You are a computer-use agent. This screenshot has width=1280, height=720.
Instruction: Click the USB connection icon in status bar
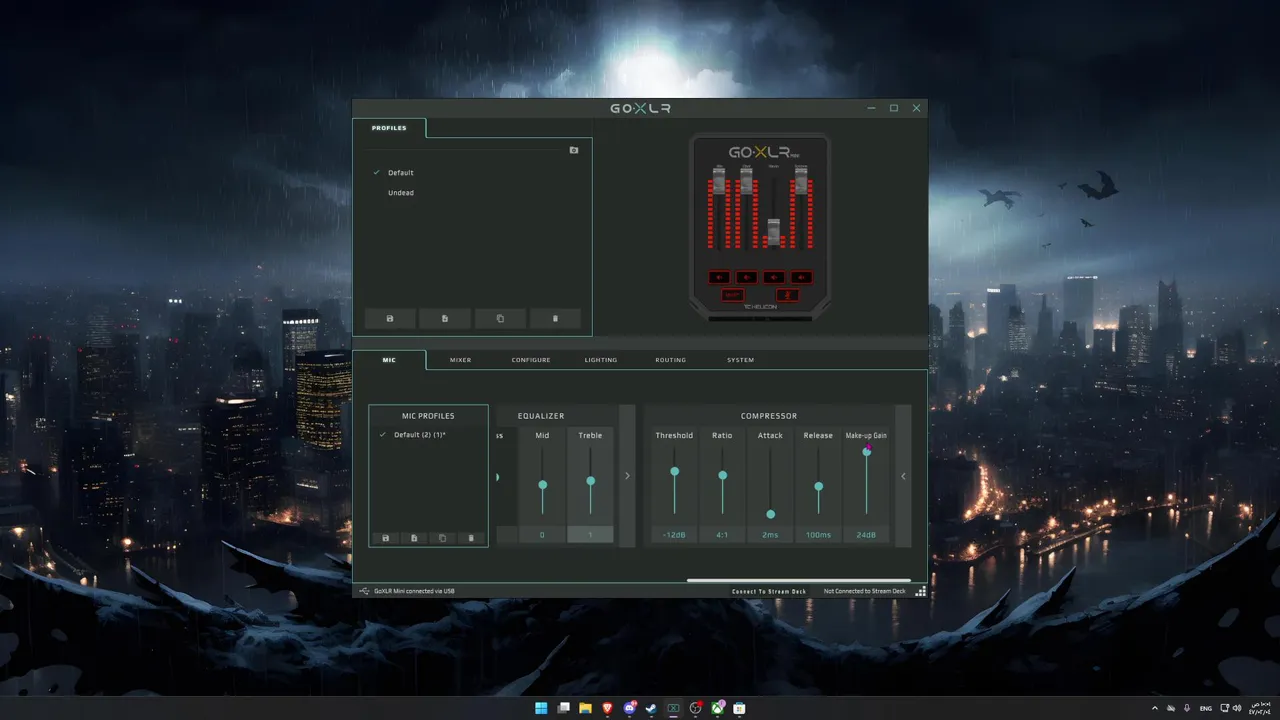(x=365, y=591)
